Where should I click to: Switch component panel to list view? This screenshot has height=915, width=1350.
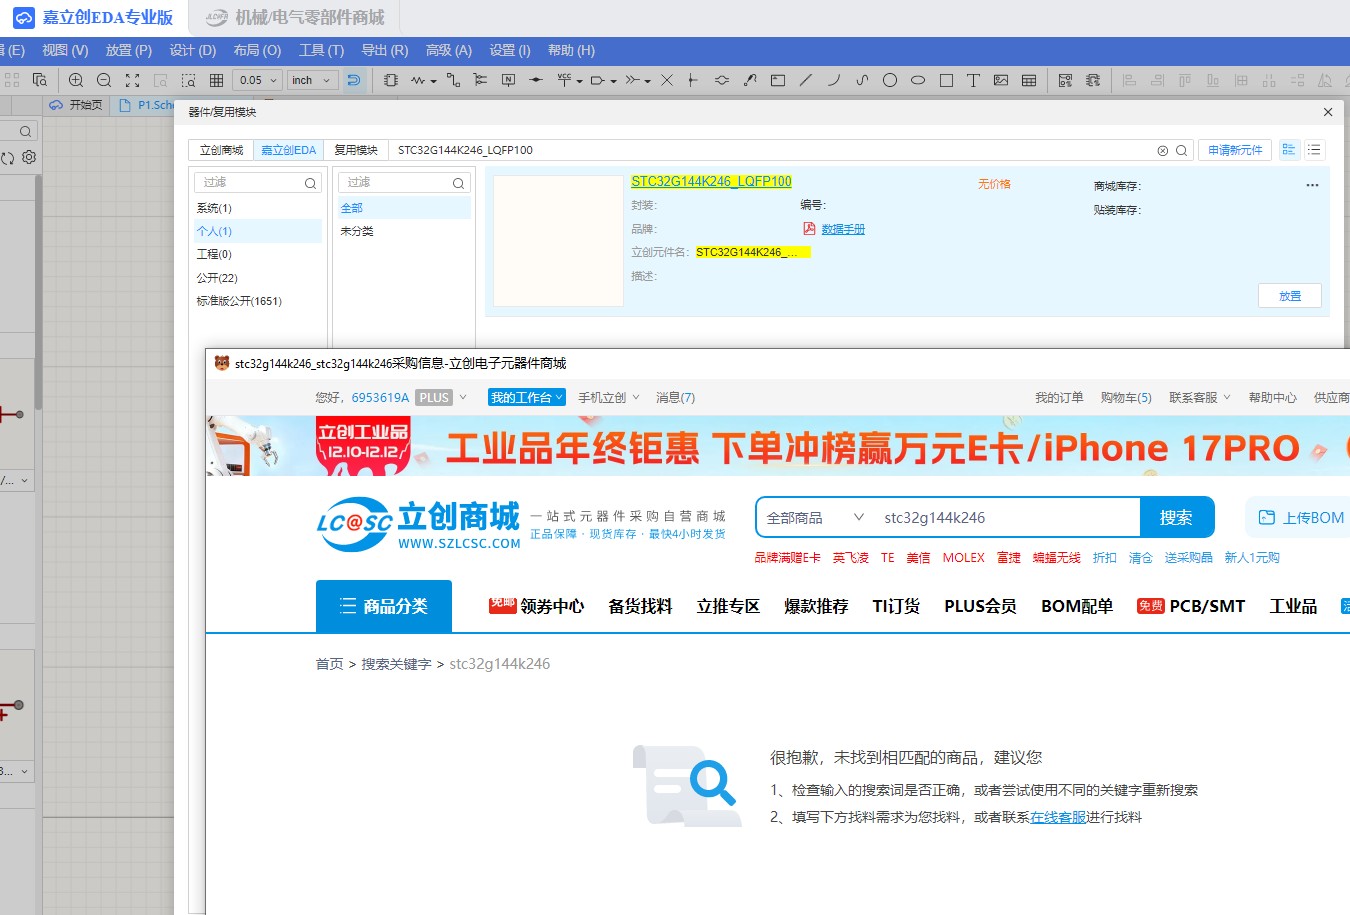(x=1314, y=149)
